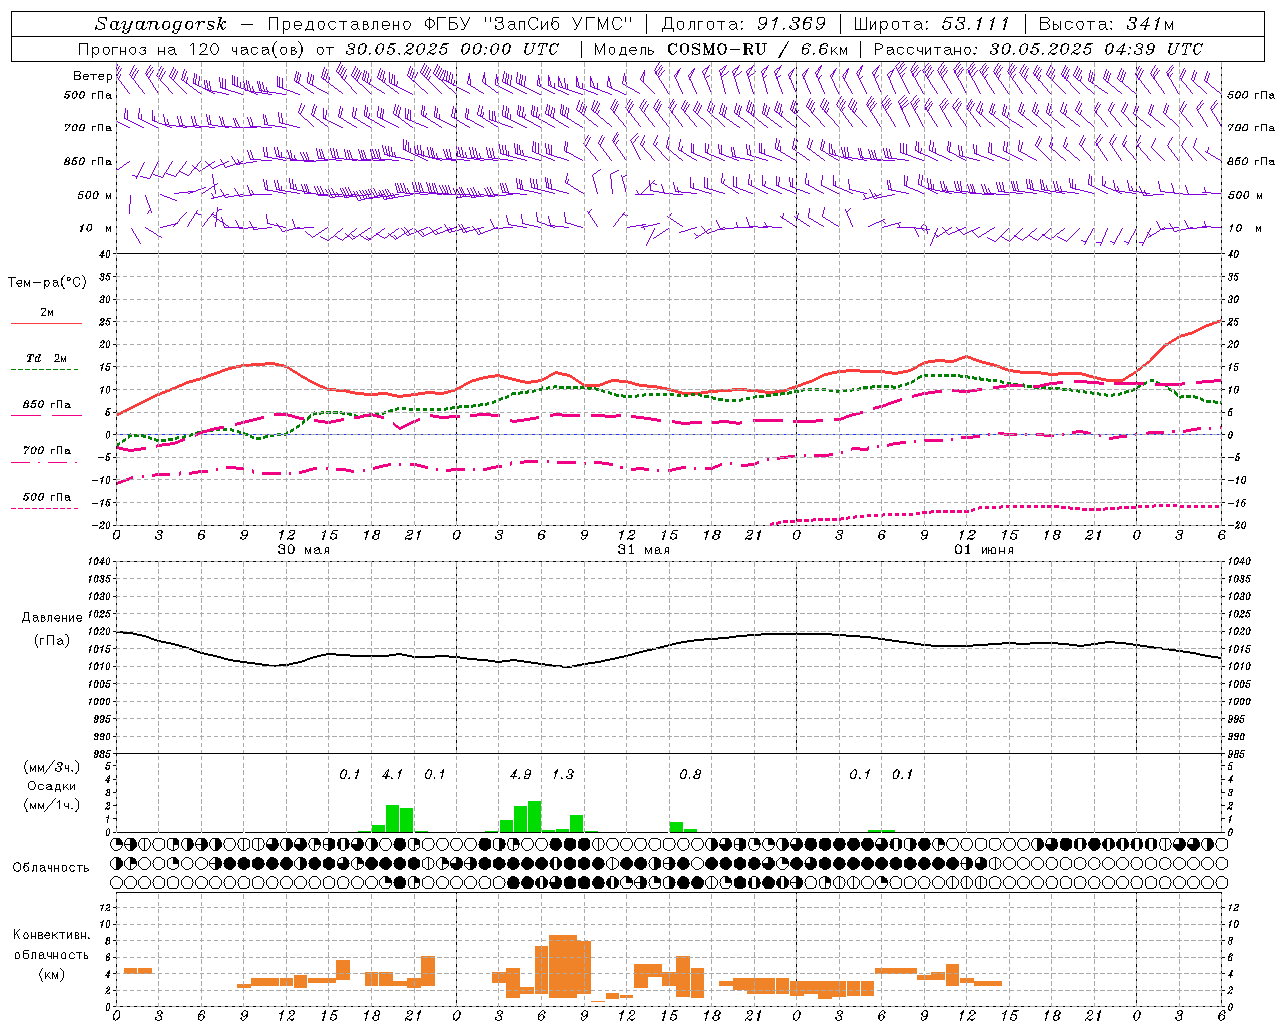This screenshot has height=1024, width=1280.
Task: Click 'Рассчитано: 30.05.2025 04:39 UTC' timestamp
Action: click(x=1038, y=49)
